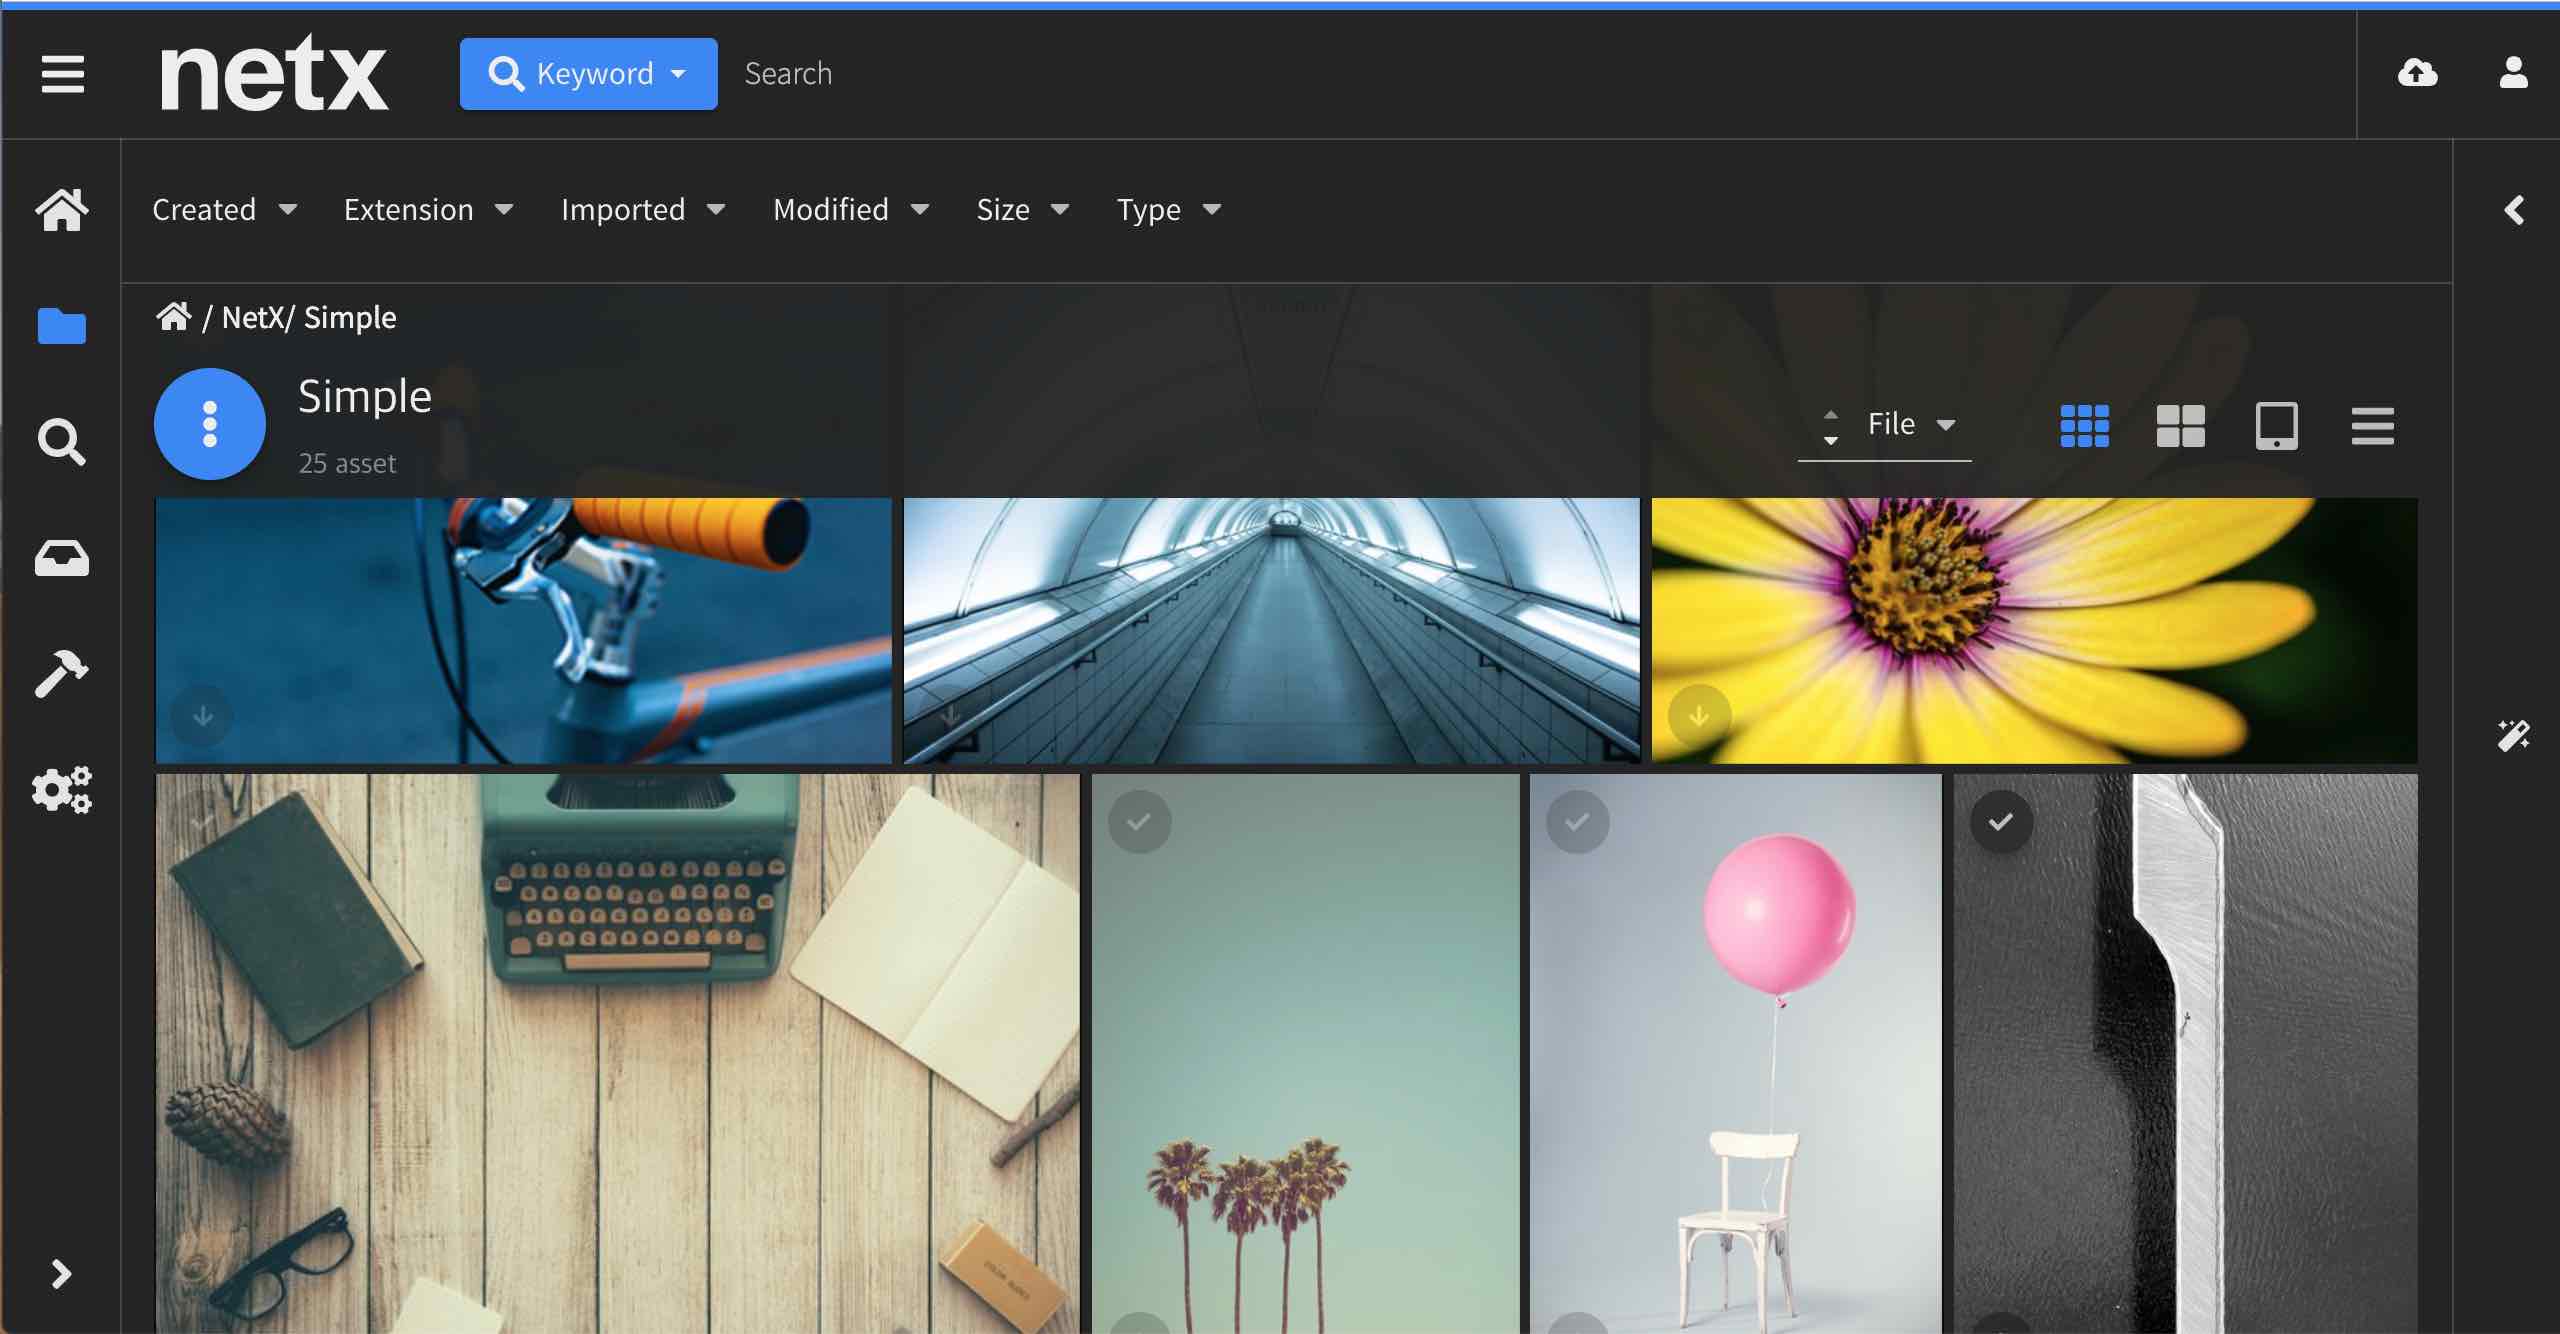This screenshot has height=1334, width=2560.
Task: Deselect the typewriter image checkmark
Action: [203, 818]
